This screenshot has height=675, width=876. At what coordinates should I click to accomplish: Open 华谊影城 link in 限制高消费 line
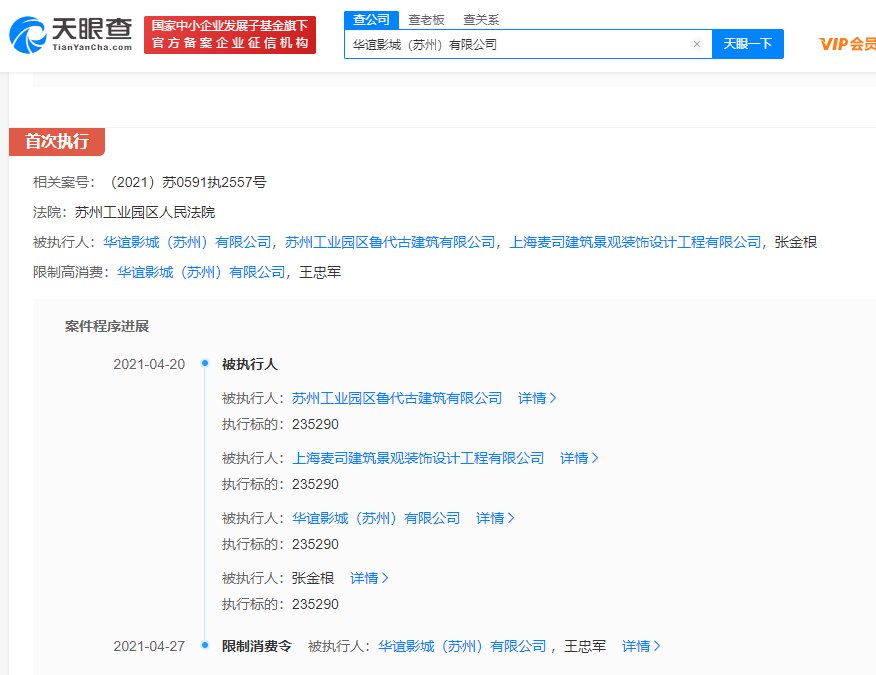click(x=201, y=273)
